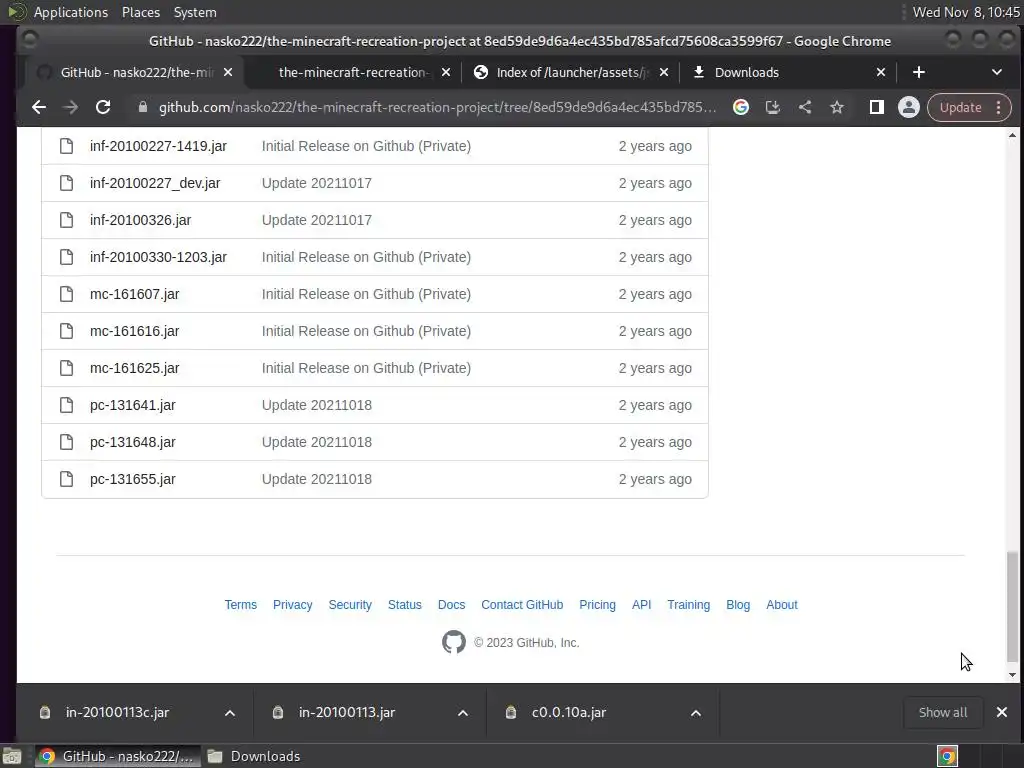Open the Pricing footer link
The image size is (1024, 768).
(597, 605)
